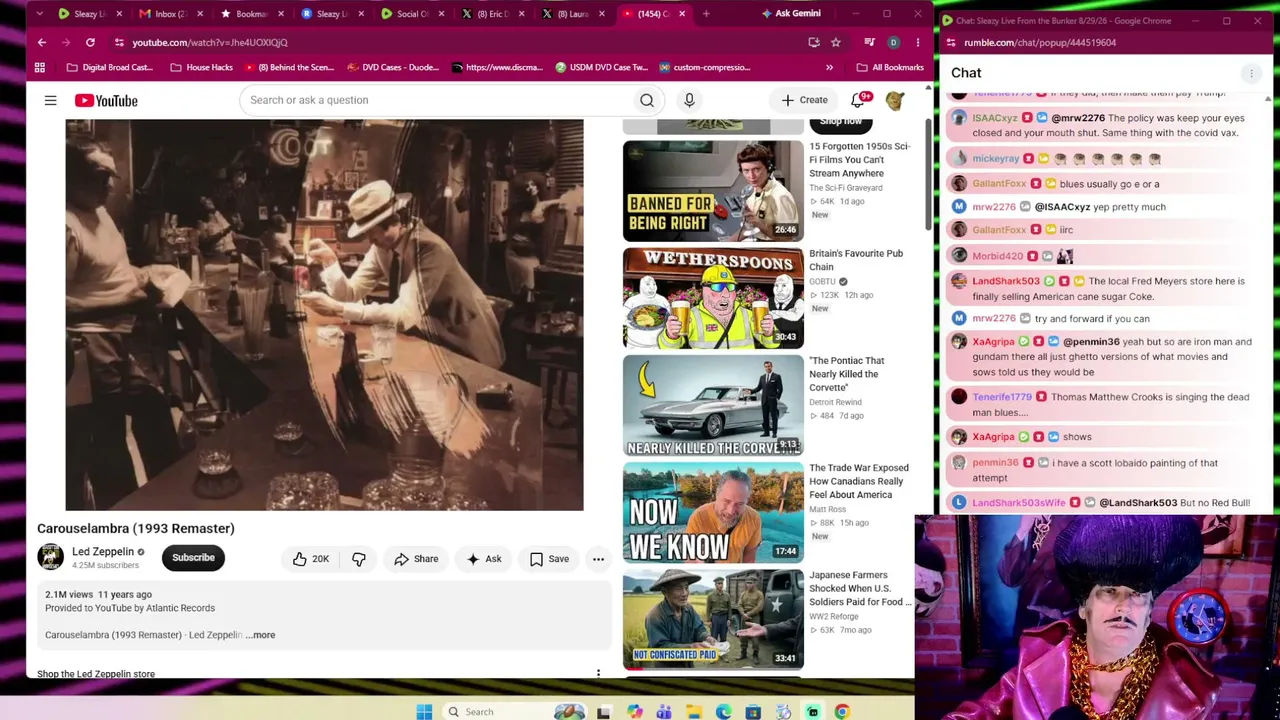Click the Ask button under the video
1280x720 pixels.
[x=484, y=559]
